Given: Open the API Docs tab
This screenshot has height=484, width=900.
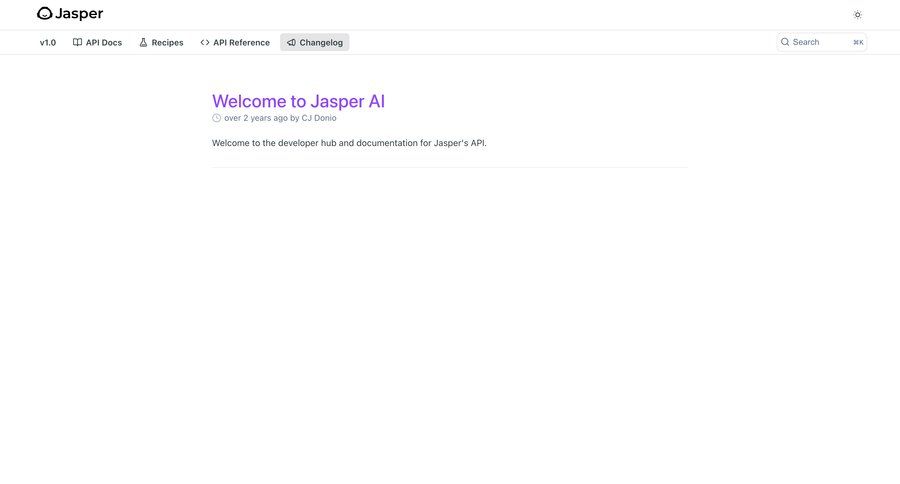Looking at the screenshot, I should (98, 42).
